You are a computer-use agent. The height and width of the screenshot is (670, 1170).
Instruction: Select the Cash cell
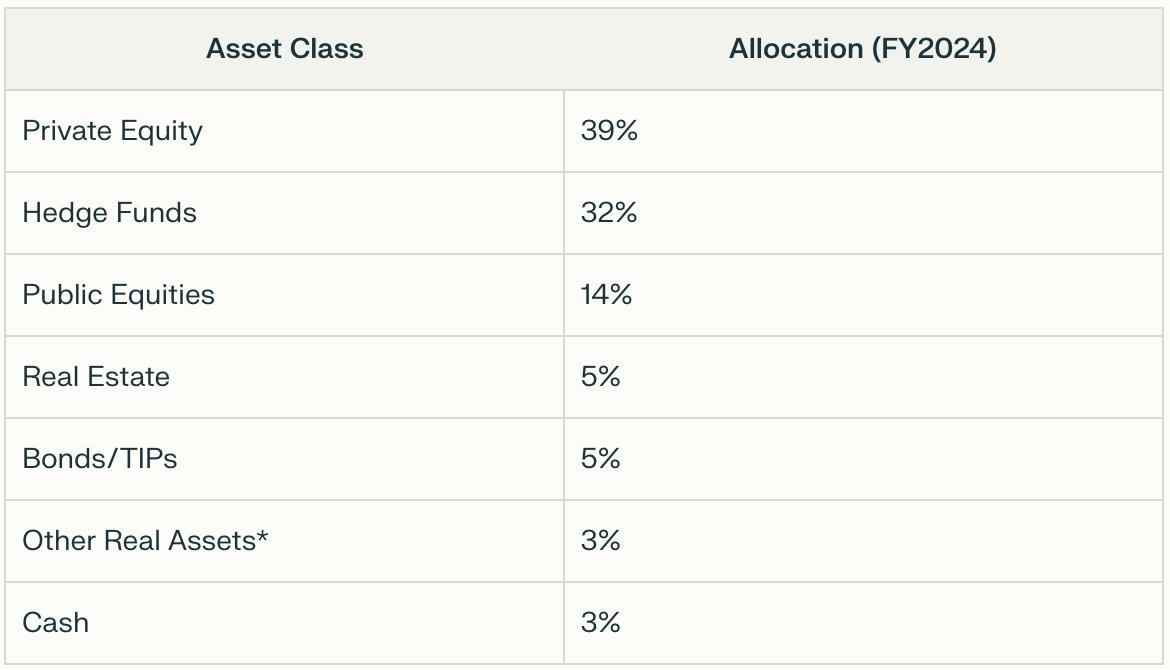[x=55, y=623]
